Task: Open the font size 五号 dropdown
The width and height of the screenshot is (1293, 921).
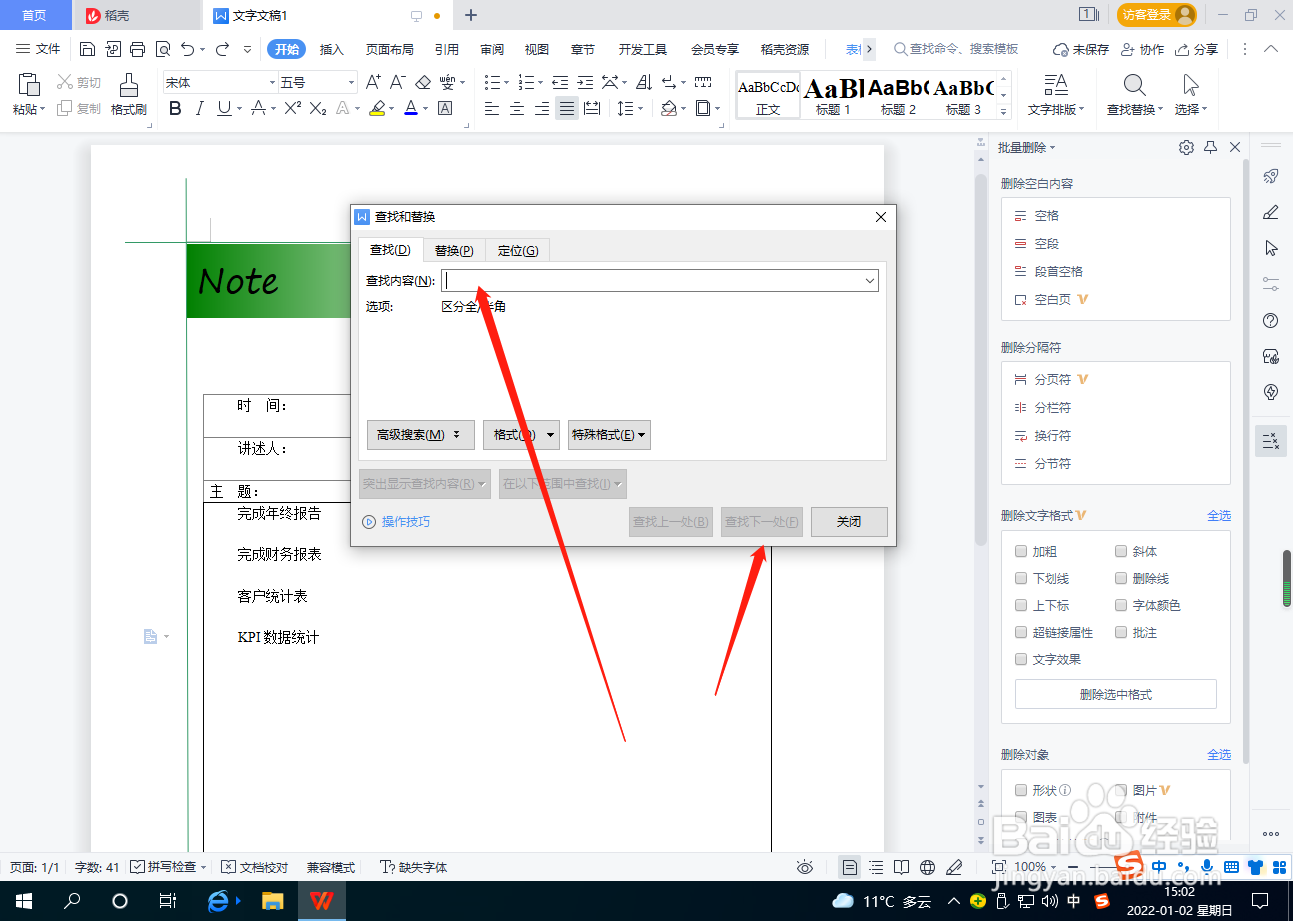Action: tap(351, 82)
